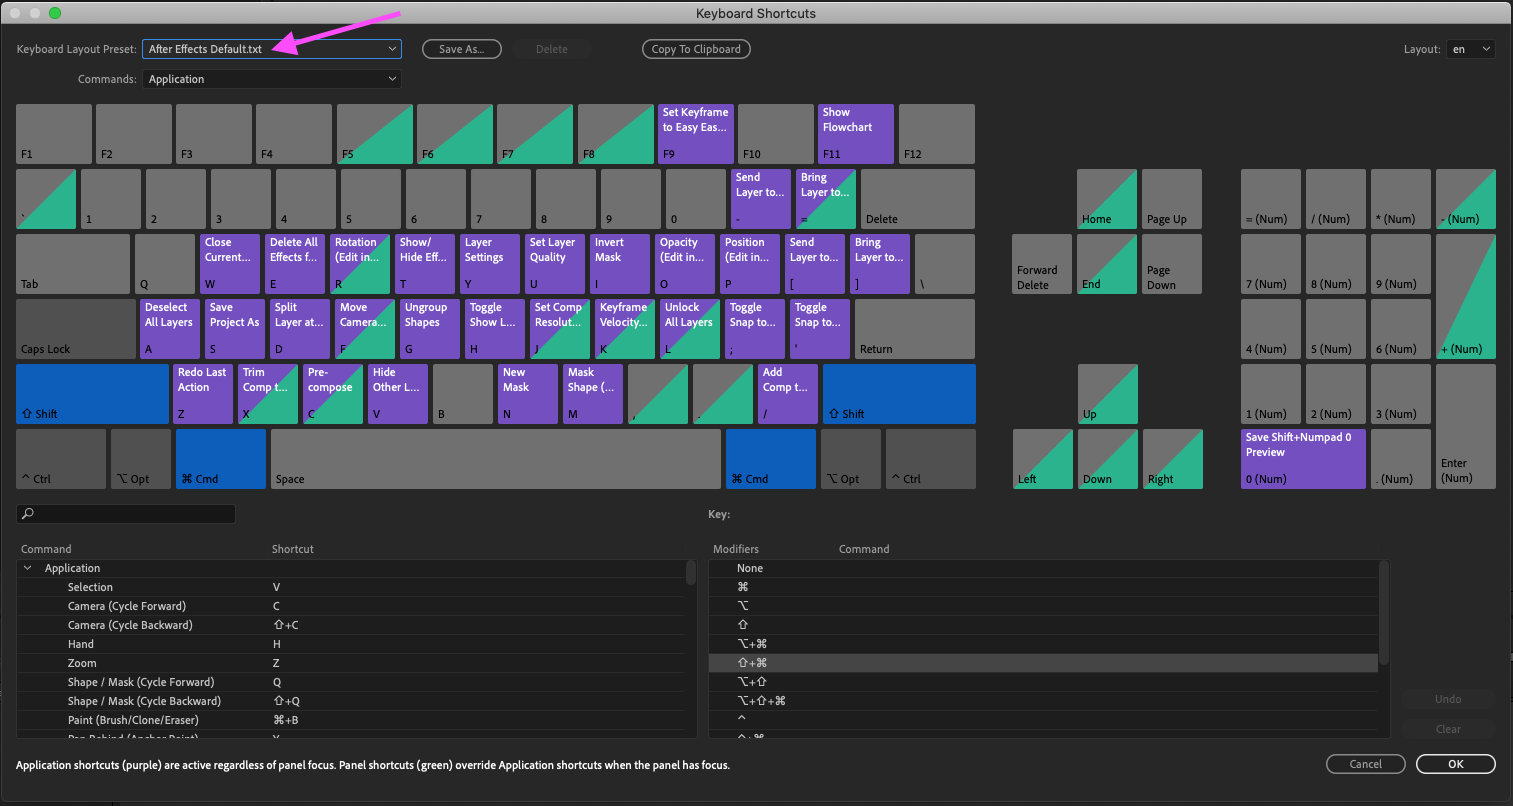This screenshot has height=806, width=1513.
Task: Select the O key Opacity
Action: [x=685, y=264]
